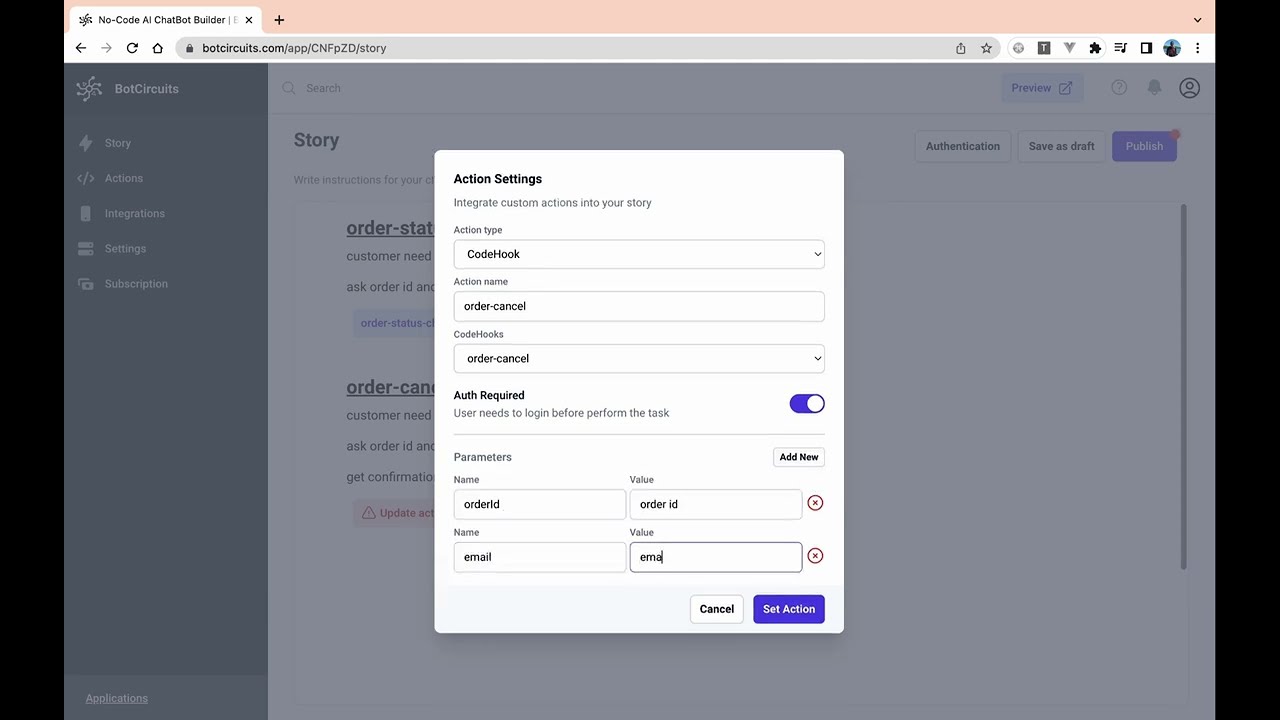
Task: Delete the email parameter row
Action: click(x=815, y=556)
